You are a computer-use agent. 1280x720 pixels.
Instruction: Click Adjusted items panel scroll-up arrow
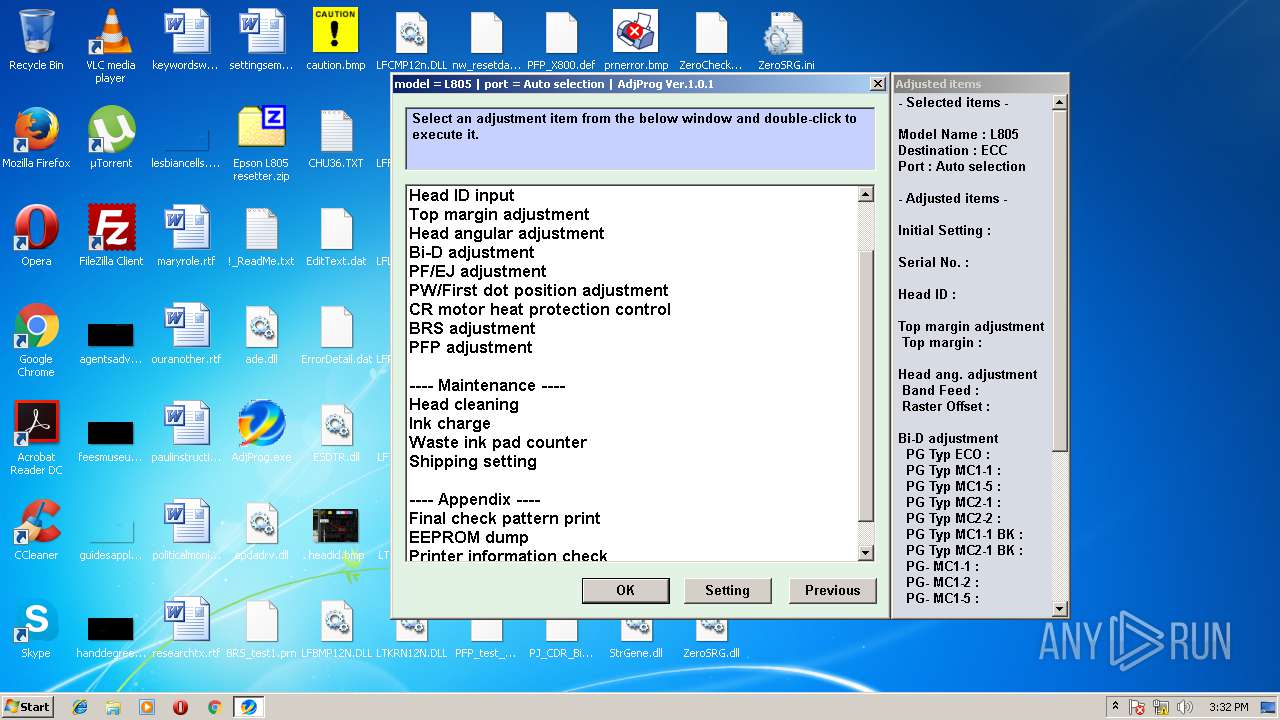click(x=1060, y=102)
